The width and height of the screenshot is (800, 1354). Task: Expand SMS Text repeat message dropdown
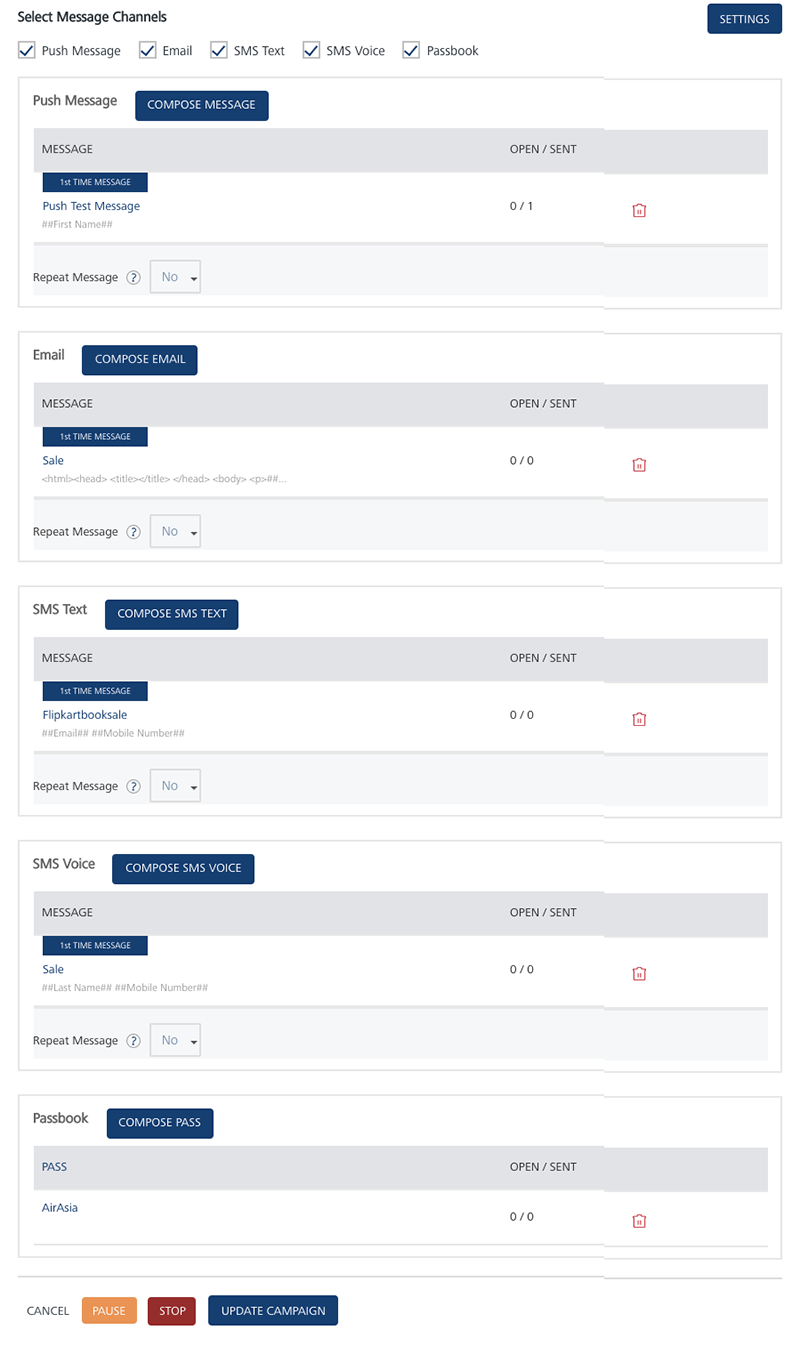175,786
